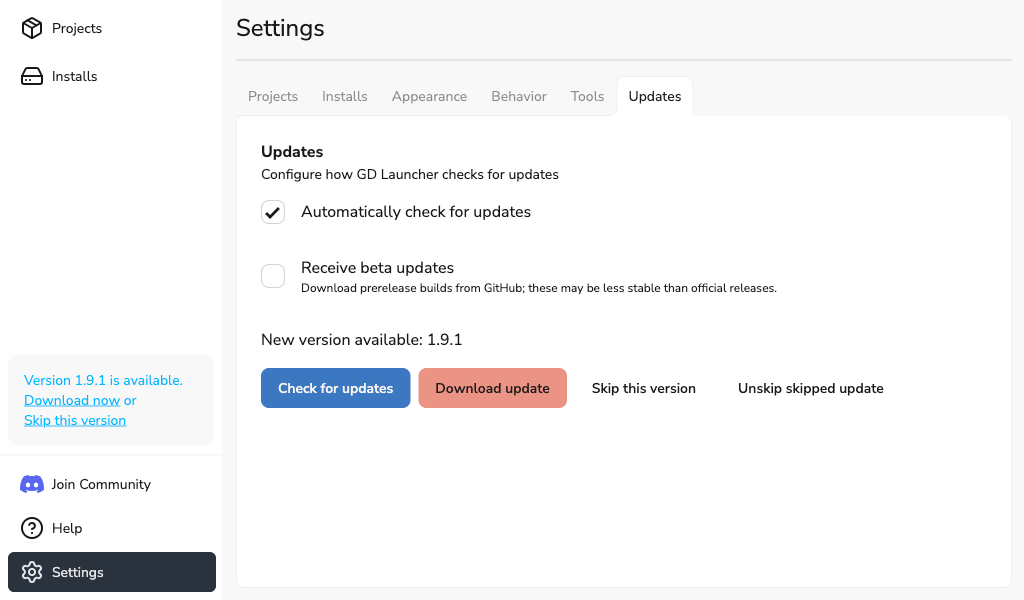The height and width of the screenshot is (600, 1024).
Task: Open the Tools tab
Action: pyautogui.click(x=587, y=96)
